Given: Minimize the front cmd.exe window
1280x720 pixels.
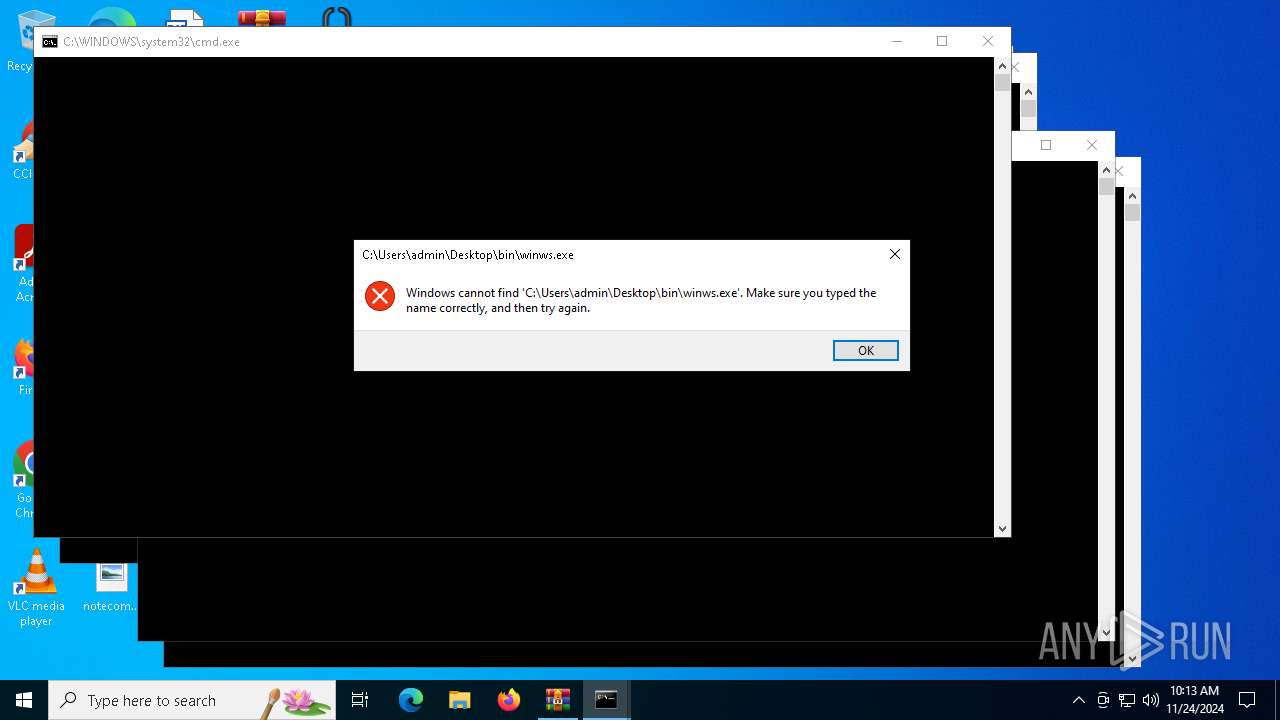Looking at the screenshot, I should (x=896, y=41).
